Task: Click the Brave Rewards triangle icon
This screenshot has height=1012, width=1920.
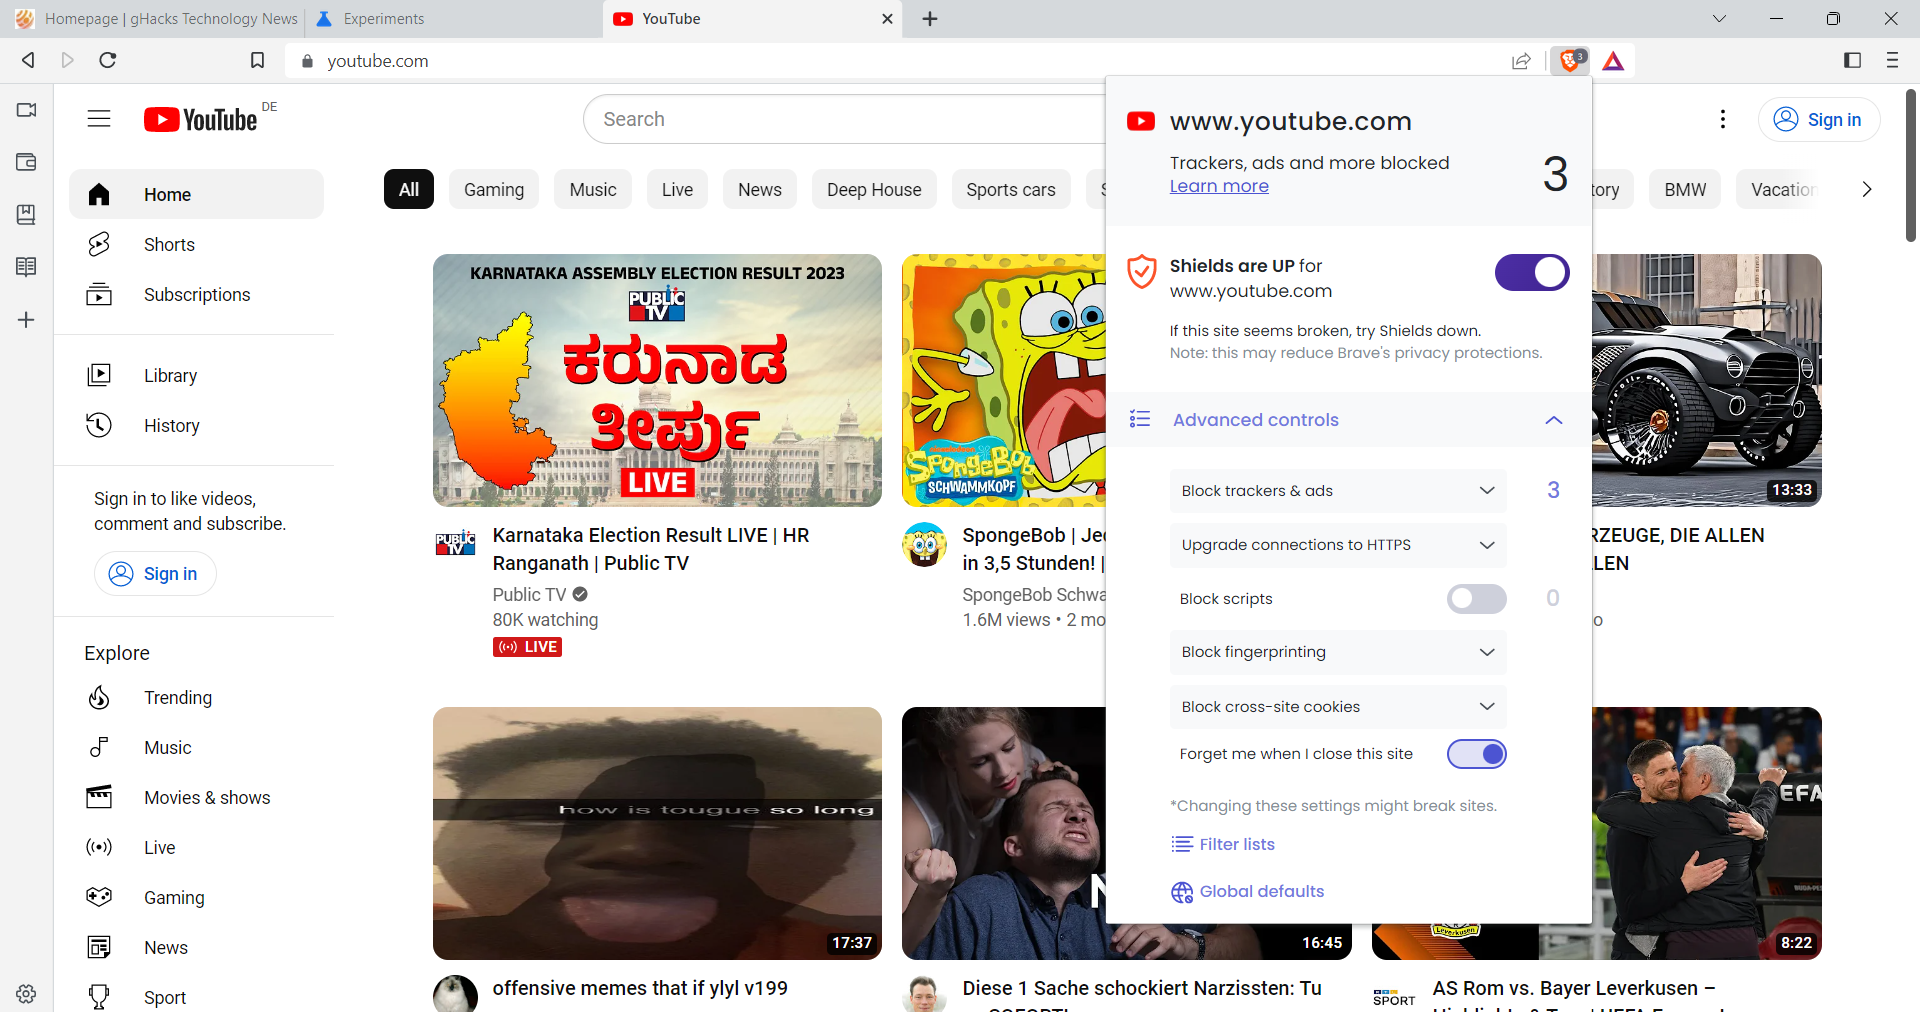Action: tap(1612, 61)
